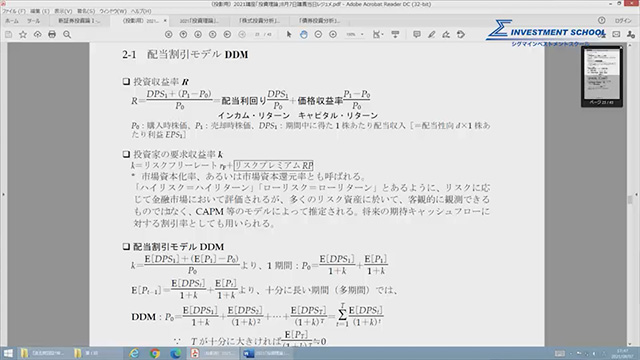The width and height of the screenshot is (640, 360).
Task: Click the page thumbnail preview panel
Action: tap(602, 76)
